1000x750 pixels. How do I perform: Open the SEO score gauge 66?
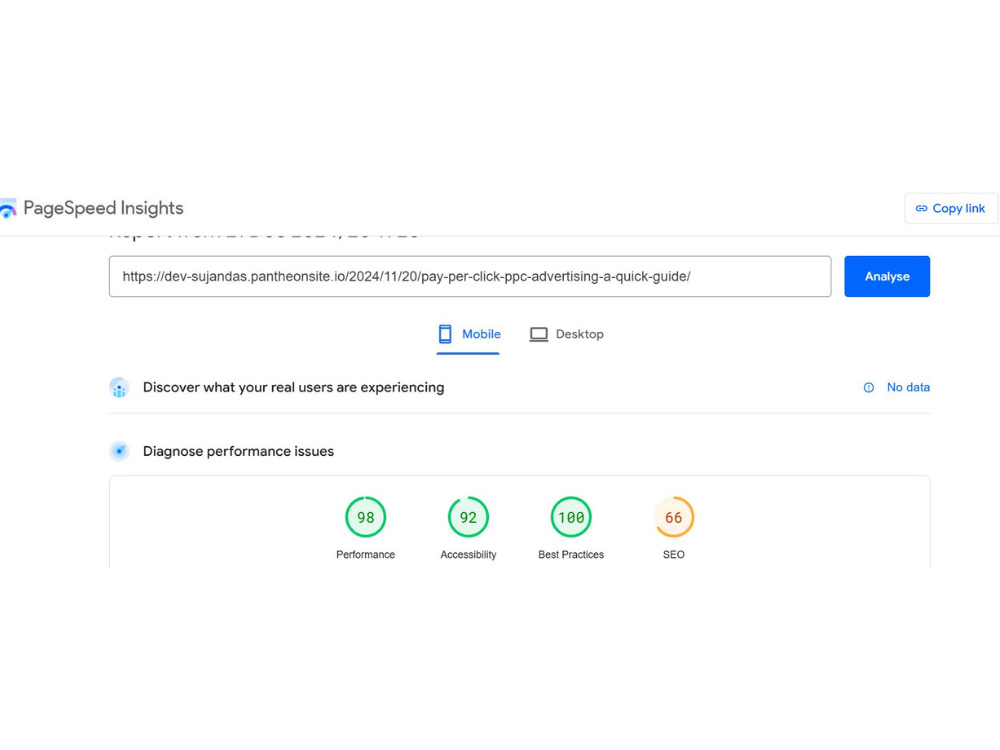pyautogui.click(x=673, y=517)
